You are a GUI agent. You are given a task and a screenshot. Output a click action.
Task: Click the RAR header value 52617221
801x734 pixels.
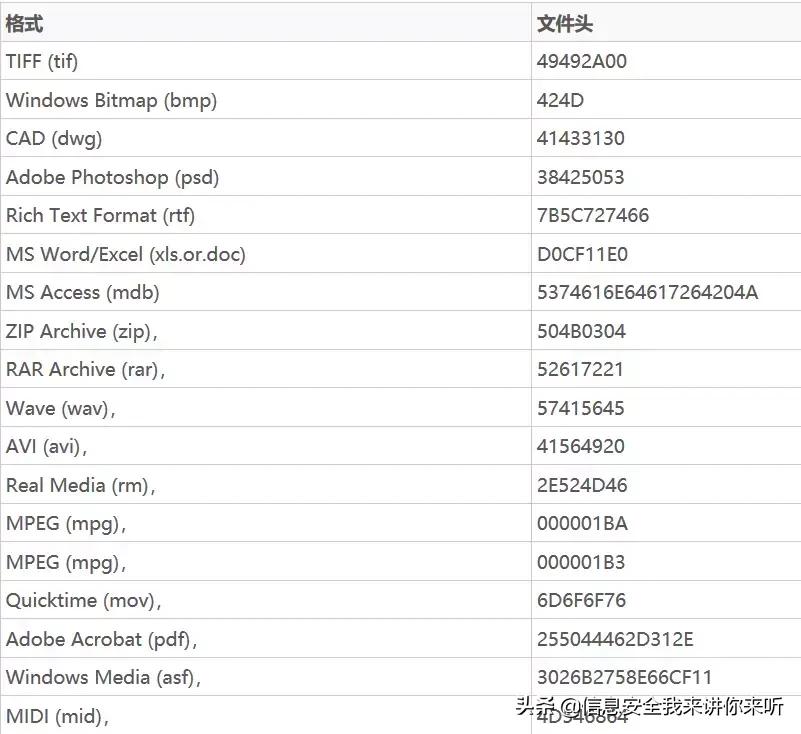(x=580, y=369)
